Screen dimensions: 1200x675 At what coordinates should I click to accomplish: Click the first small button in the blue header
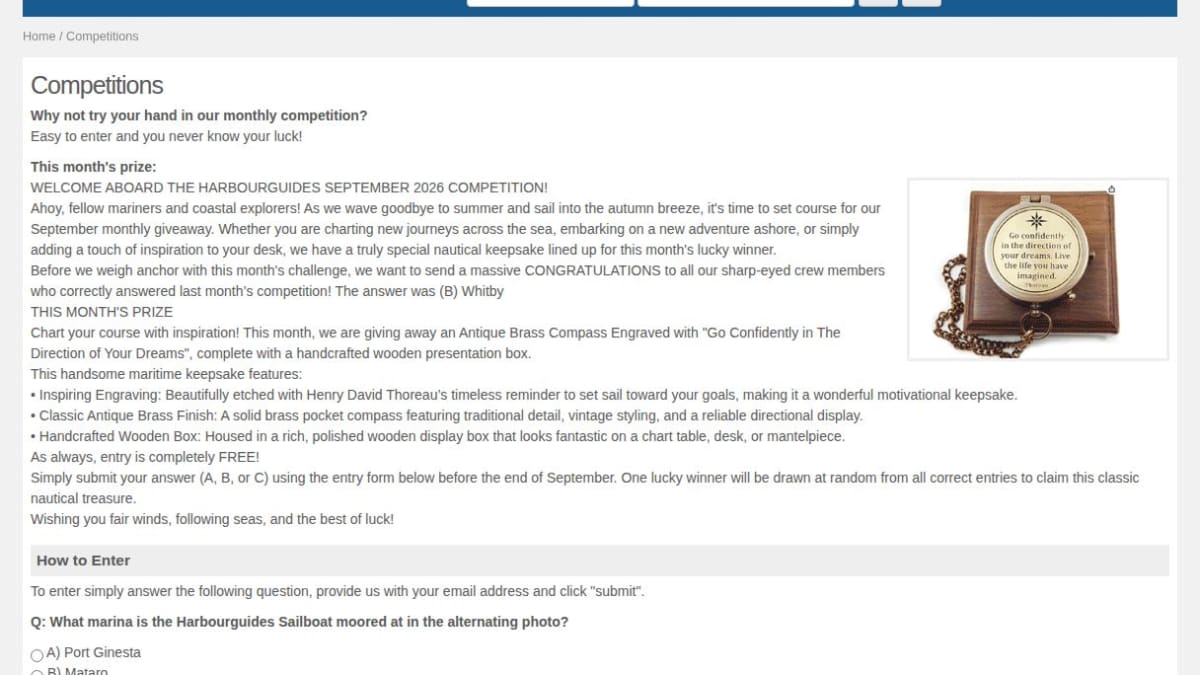pyautogui.click(x=878, y=3)
